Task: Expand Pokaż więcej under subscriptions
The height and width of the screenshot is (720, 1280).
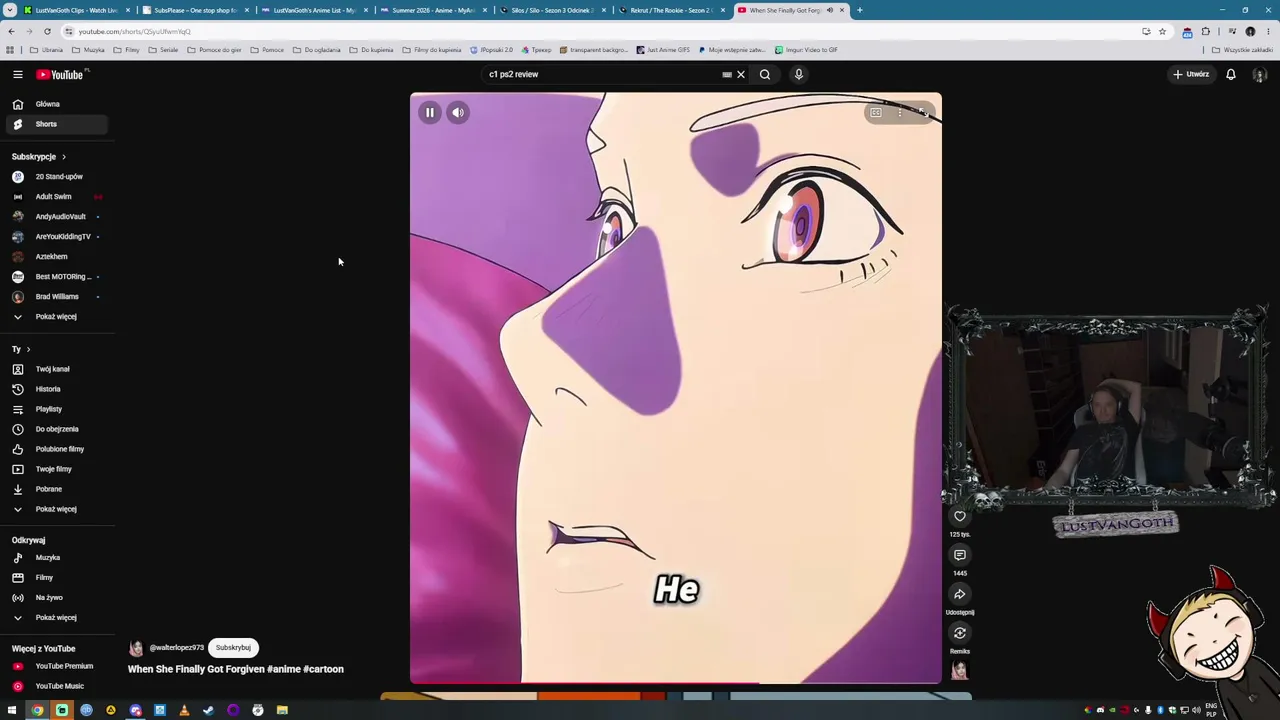Action: tap(56, 317)
